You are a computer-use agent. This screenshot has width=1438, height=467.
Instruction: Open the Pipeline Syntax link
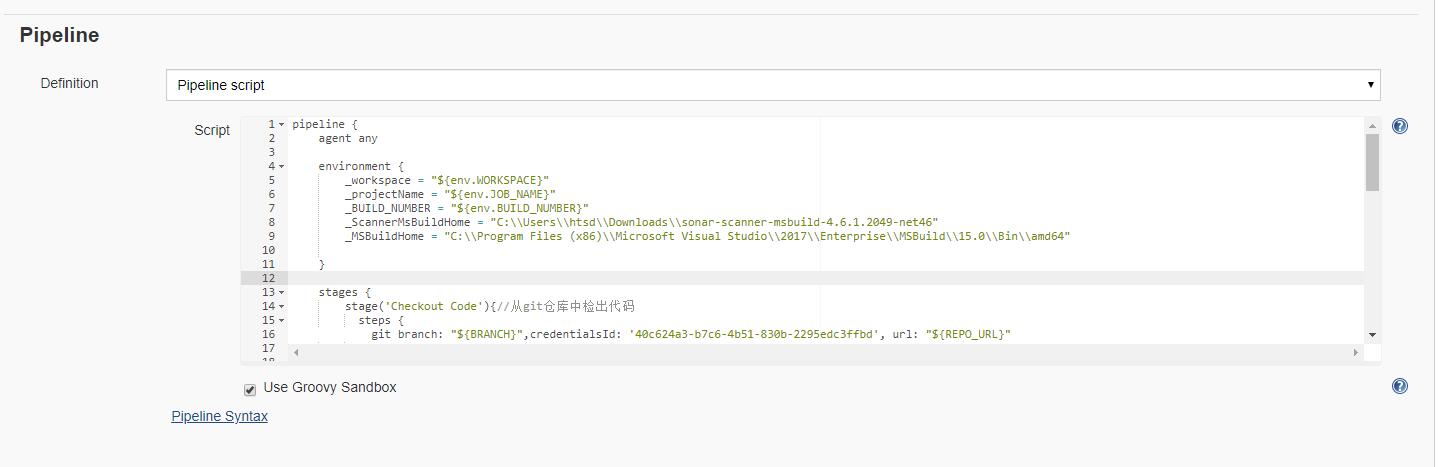[x=220, y=416]
